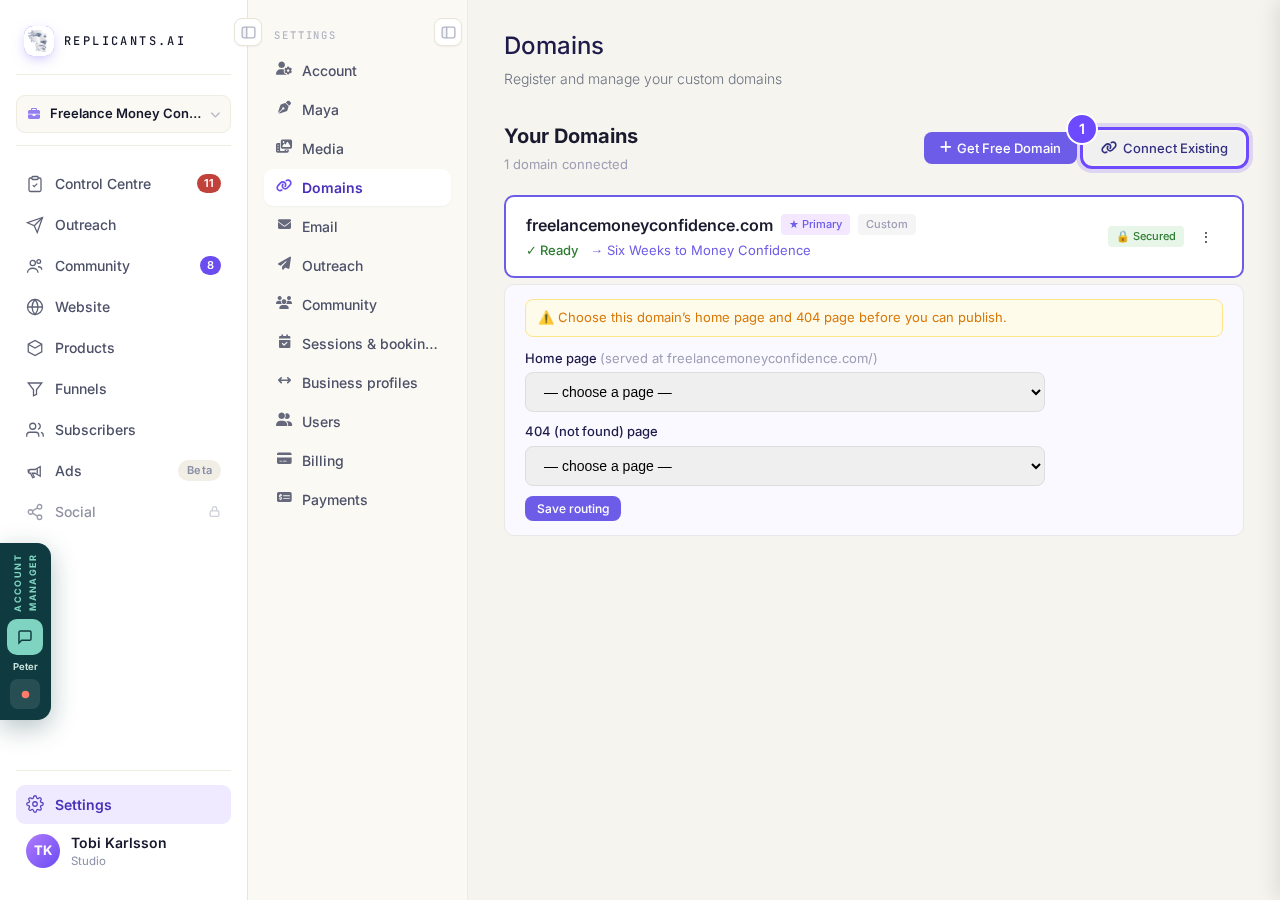Open Community with 8 notifications

(123, 266)
